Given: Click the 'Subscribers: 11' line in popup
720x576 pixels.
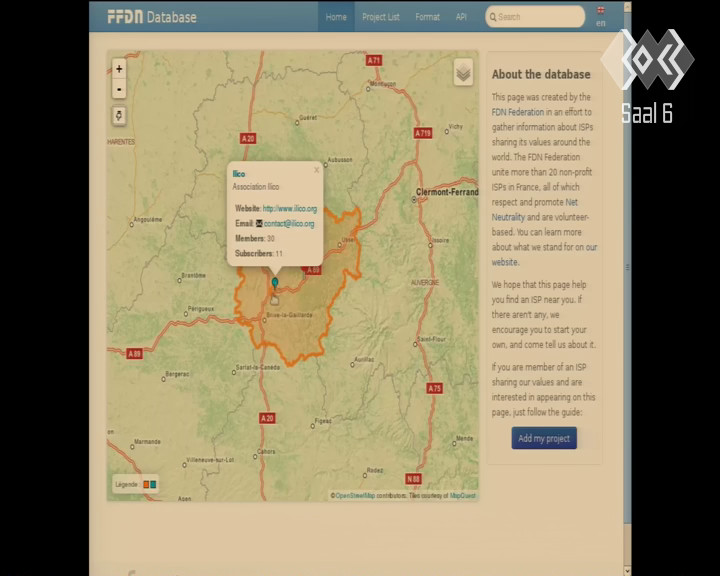Looking at the screenshot, I should click(x=259, y=253).
